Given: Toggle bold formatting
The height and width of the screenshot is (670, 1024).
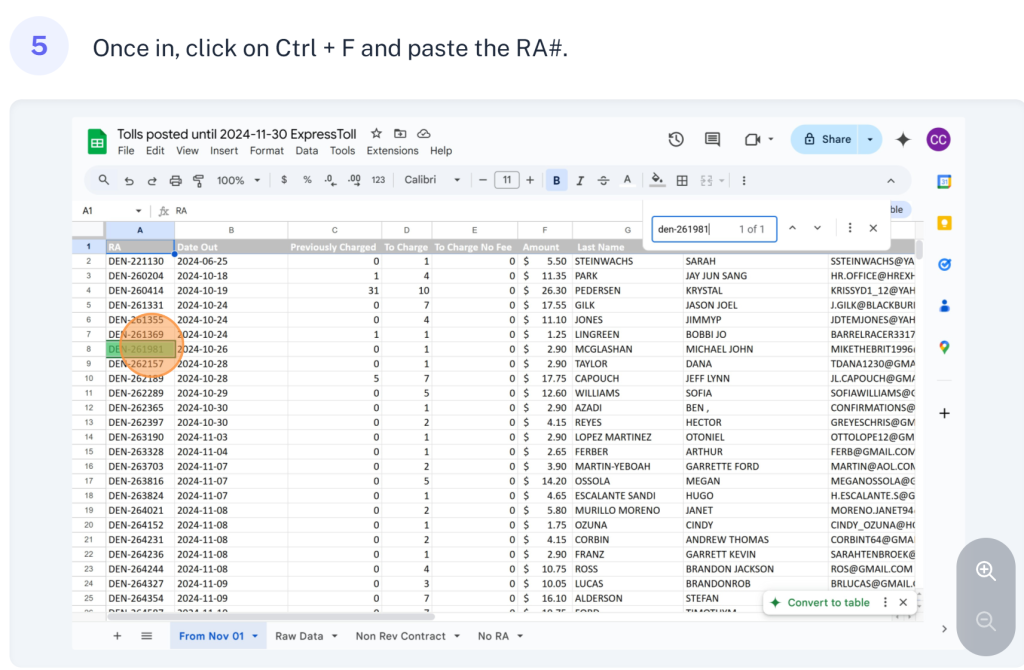Looking at the screenshot, I should pos(557,181).
